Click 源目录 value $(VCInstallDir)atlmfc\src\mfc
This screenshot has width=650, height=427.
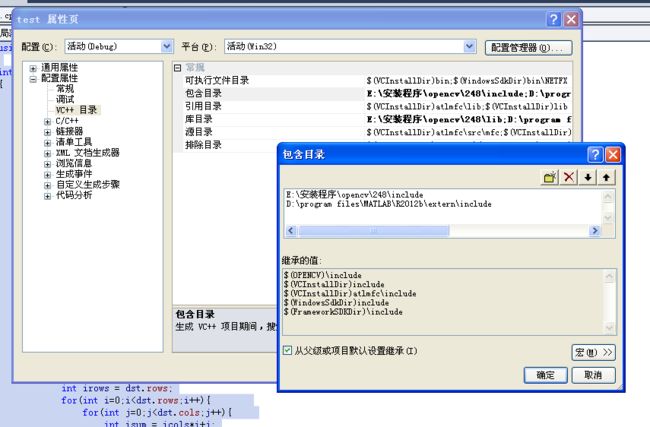point(468,132)
